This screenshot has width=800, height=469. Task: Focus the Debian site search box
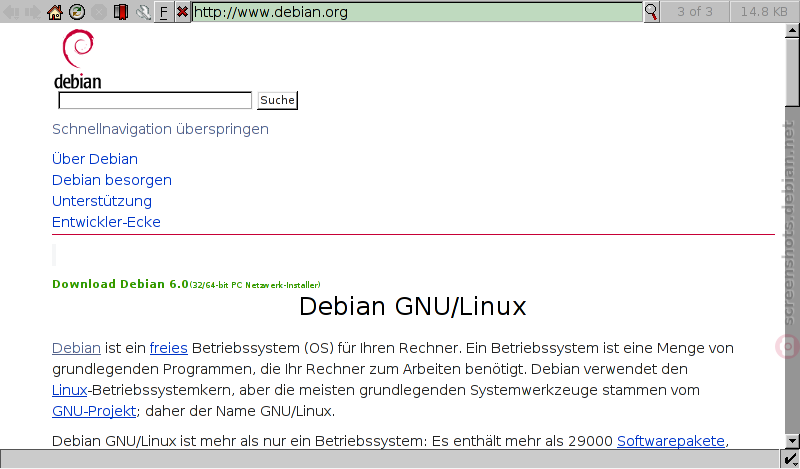[x=155, y=100]
